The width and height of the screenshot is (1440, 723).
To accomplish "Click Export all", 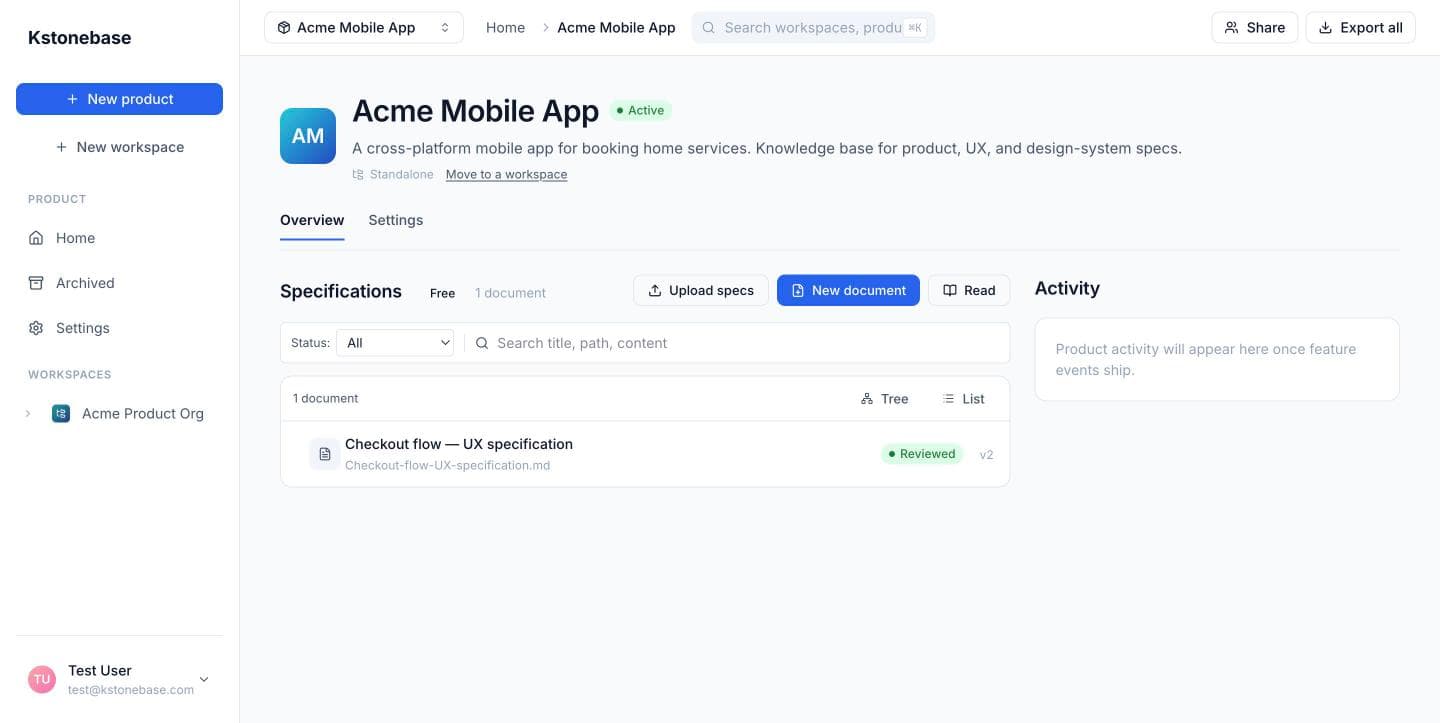I will coord(1361,28).
